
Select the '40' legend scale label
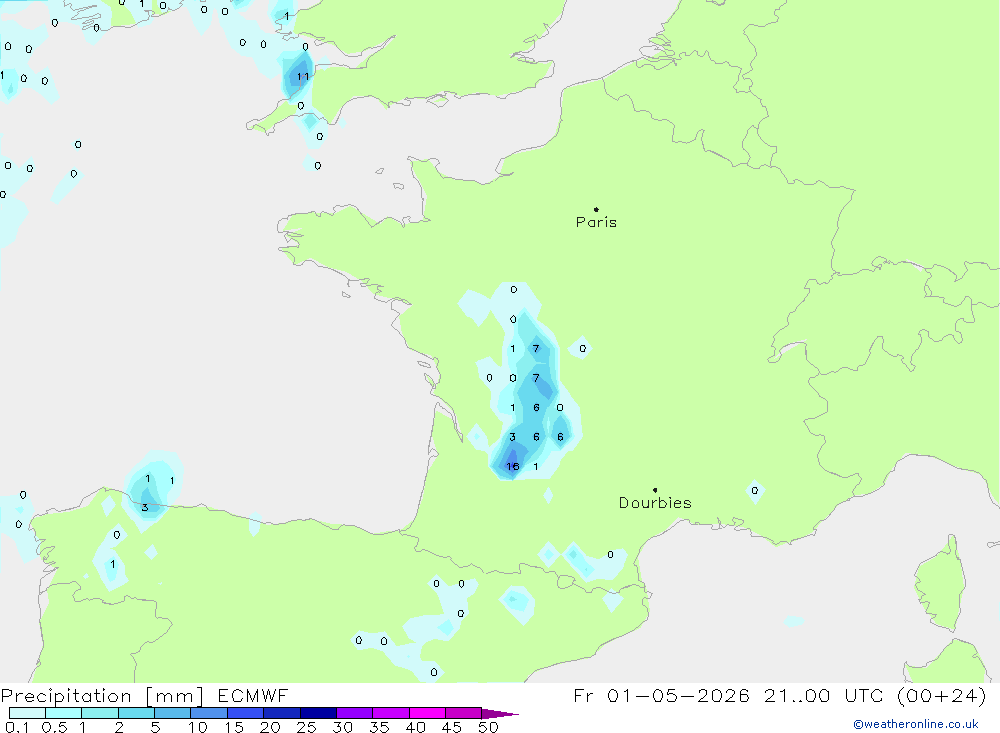point(415,727)
